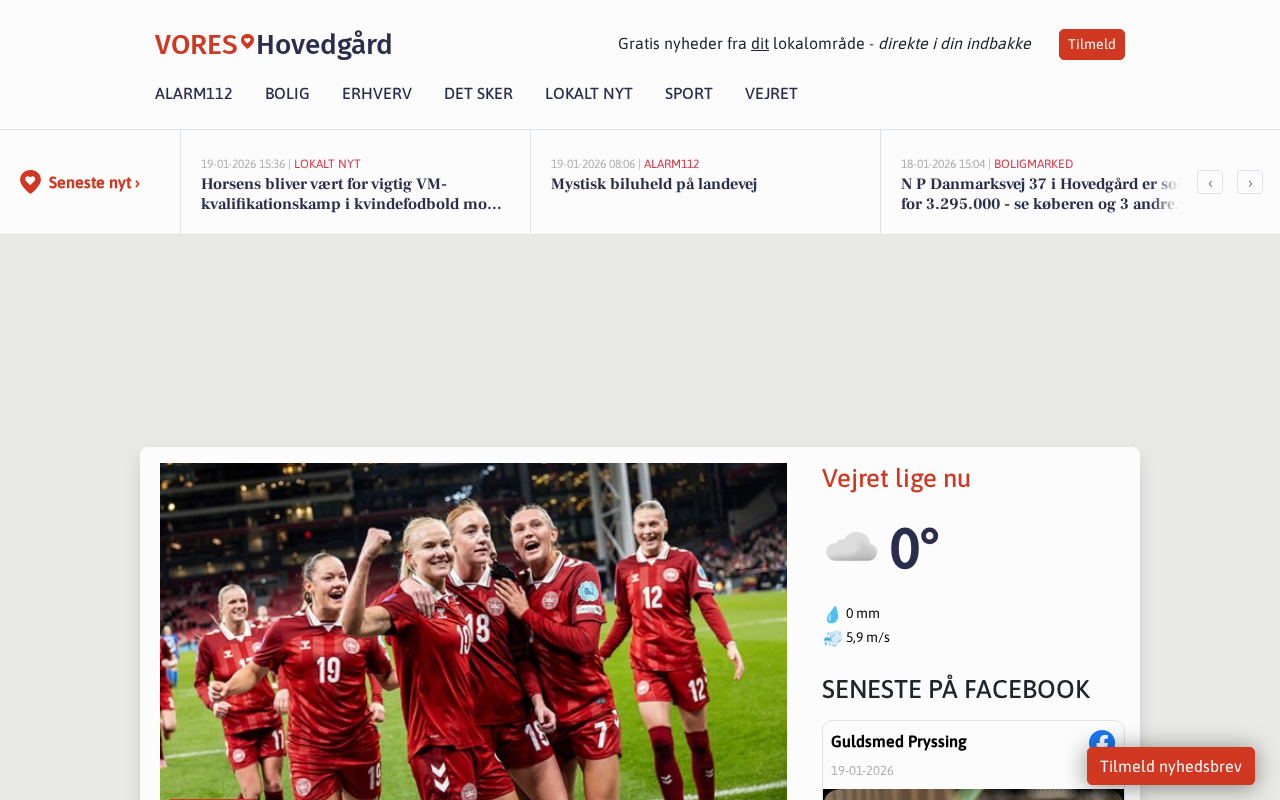Open the BOLIG section
The image size is (1280, 800).
[x=287, y=94]
